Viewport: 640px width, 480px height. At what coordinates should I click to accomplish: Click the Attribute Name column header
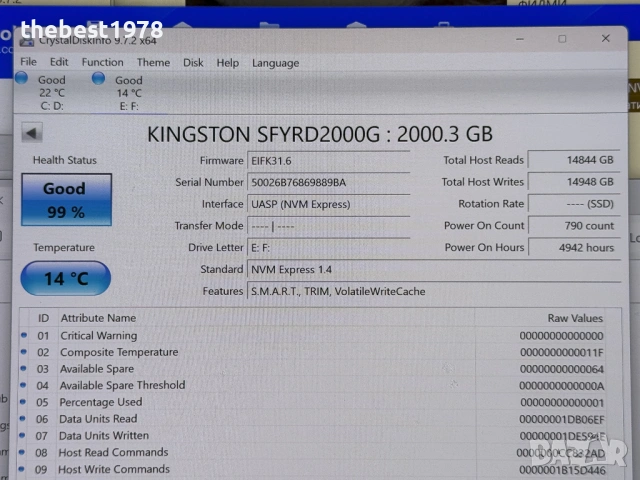coord(98,318)
